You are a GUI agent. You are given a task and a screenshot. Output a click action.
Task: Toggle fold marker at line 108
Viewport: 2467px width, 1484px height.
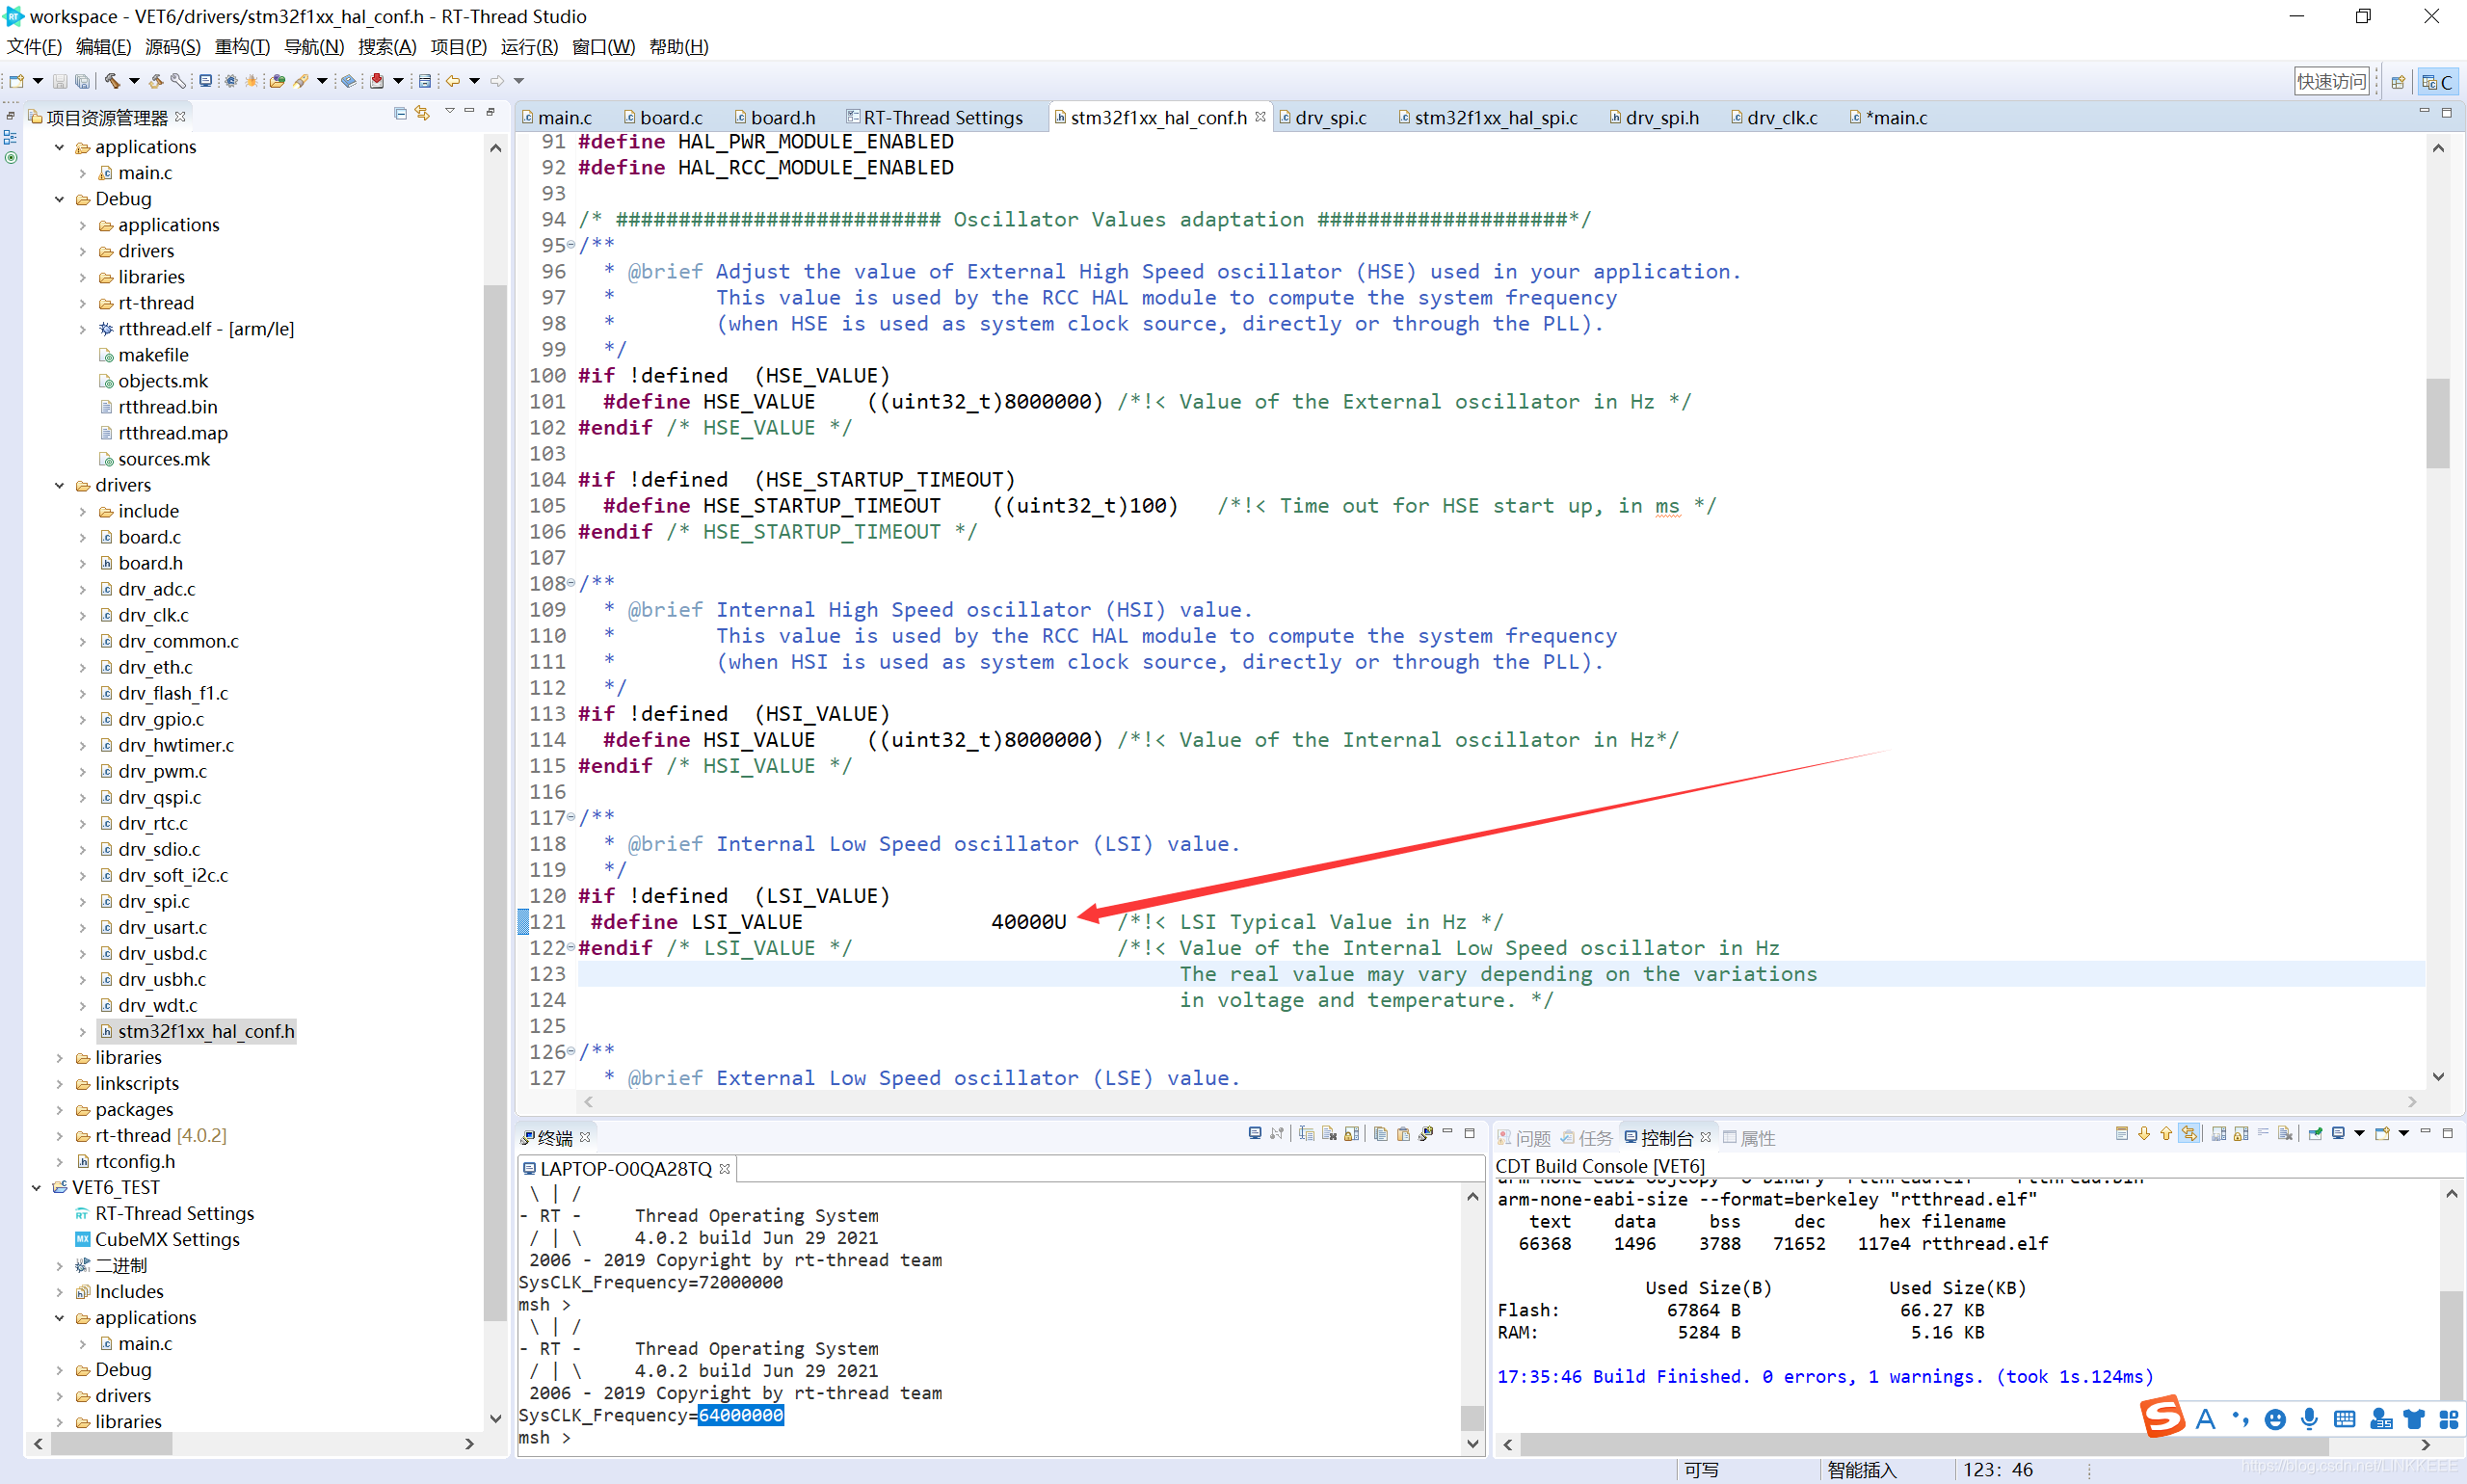(571, 583)
